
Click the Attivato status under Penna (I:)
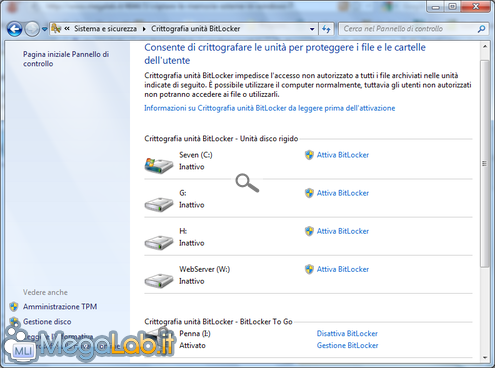tap(192, 345)
